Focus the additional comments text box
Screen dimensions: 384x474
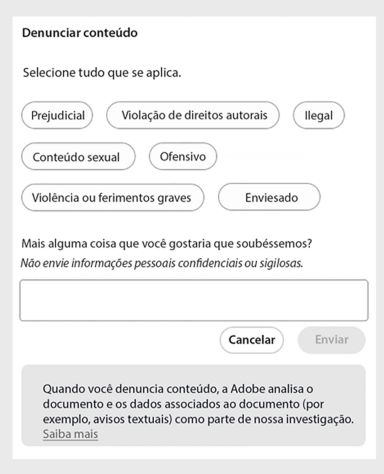click(x=194, y=300)
